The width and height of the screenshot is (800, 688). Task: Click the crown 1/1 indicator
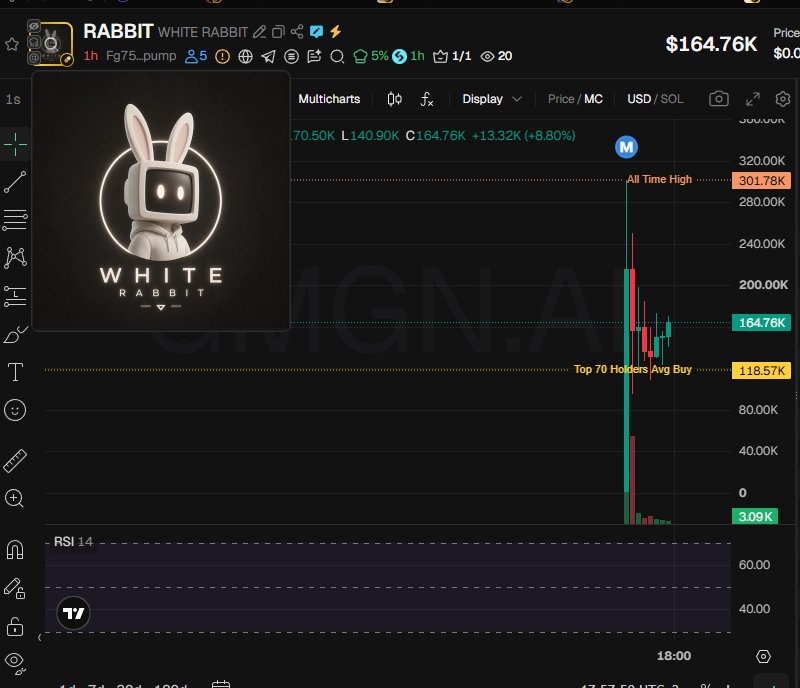point(452,56)
